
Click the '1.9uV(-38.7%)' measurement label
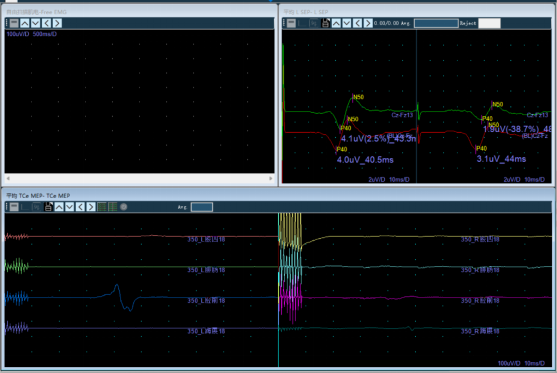(x=511, y=129)
